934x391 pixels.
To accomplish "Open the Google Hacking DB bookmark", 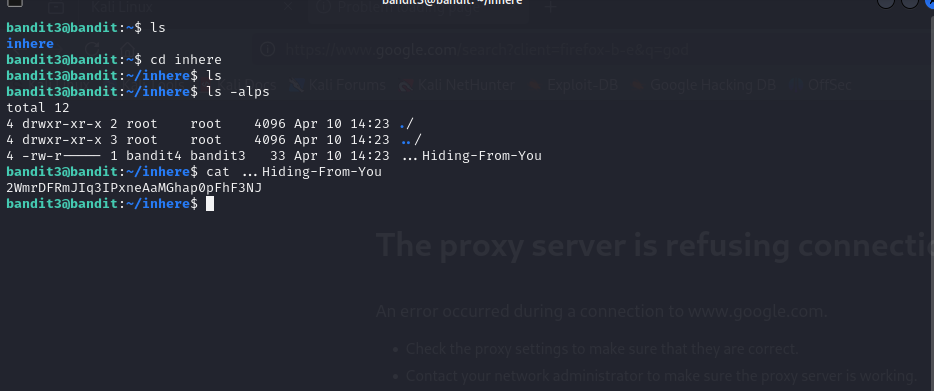I will click(x=703, y=85).
